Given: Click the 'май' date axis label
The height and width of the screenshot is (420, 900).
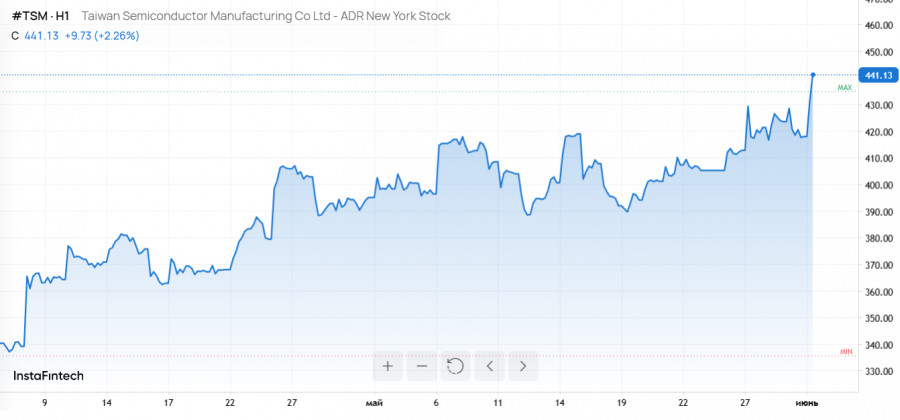Looking at the screenshot, I should click(x=374, y=403).
